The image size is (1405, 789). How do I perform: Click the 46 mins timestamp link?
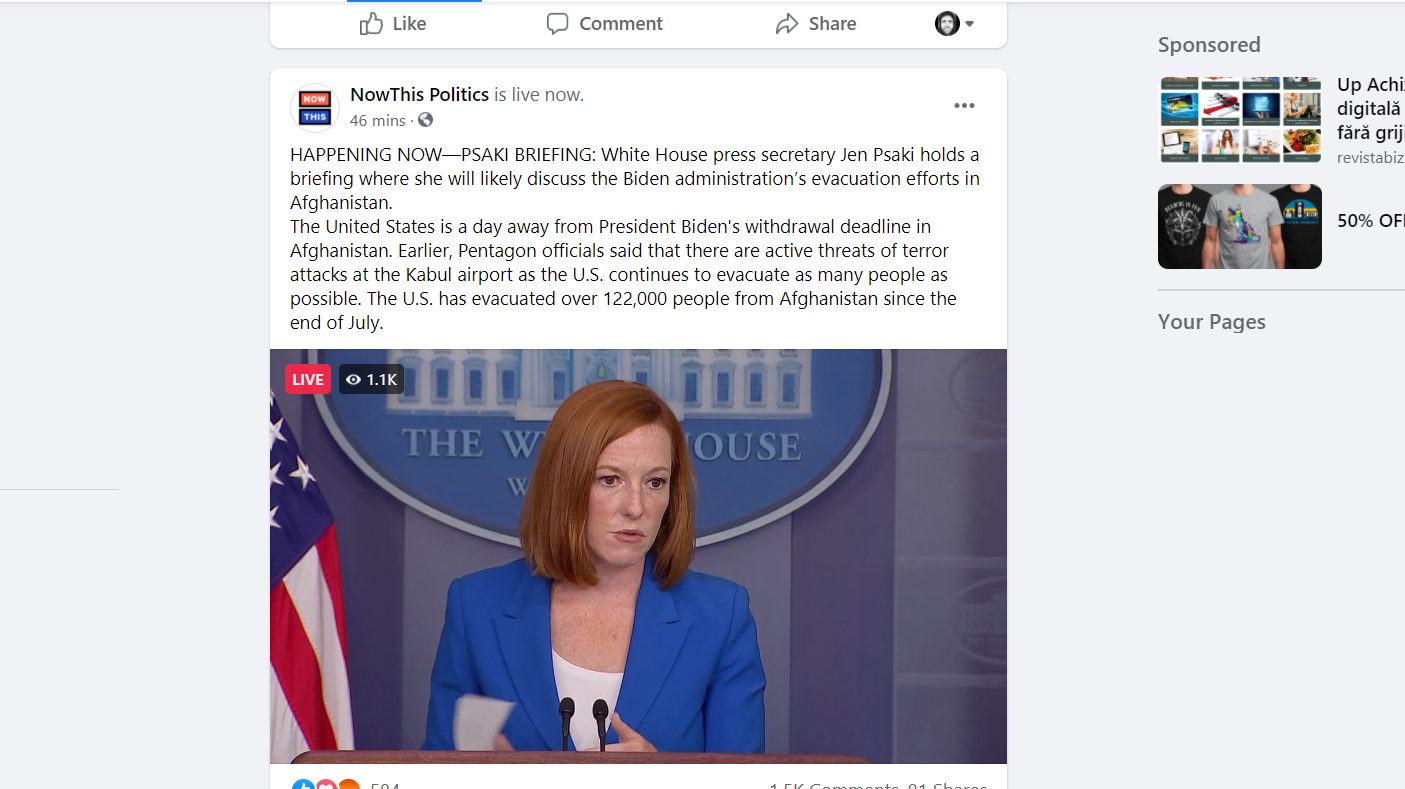point(378,120)
